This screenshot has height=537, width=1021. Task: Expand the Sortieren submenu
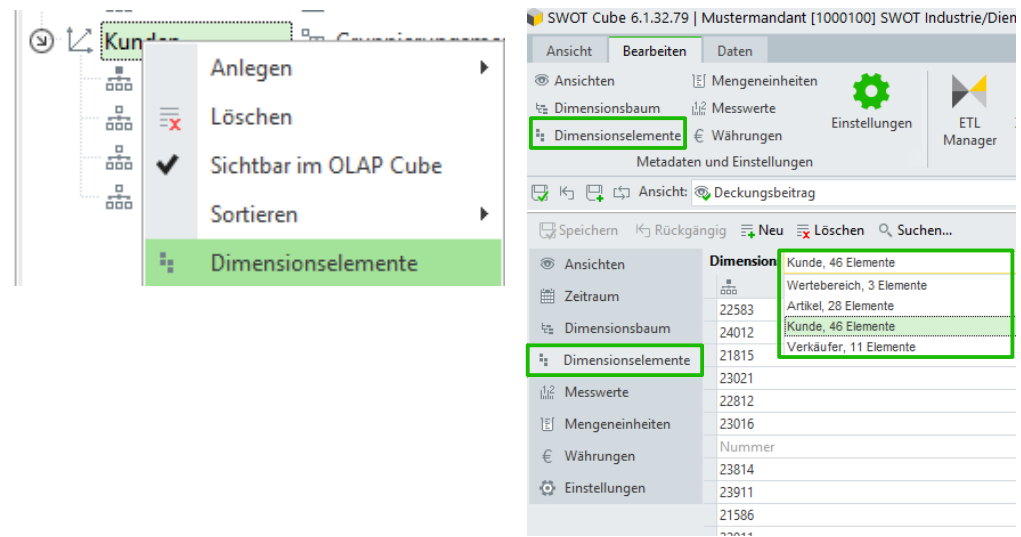[484, 214]
